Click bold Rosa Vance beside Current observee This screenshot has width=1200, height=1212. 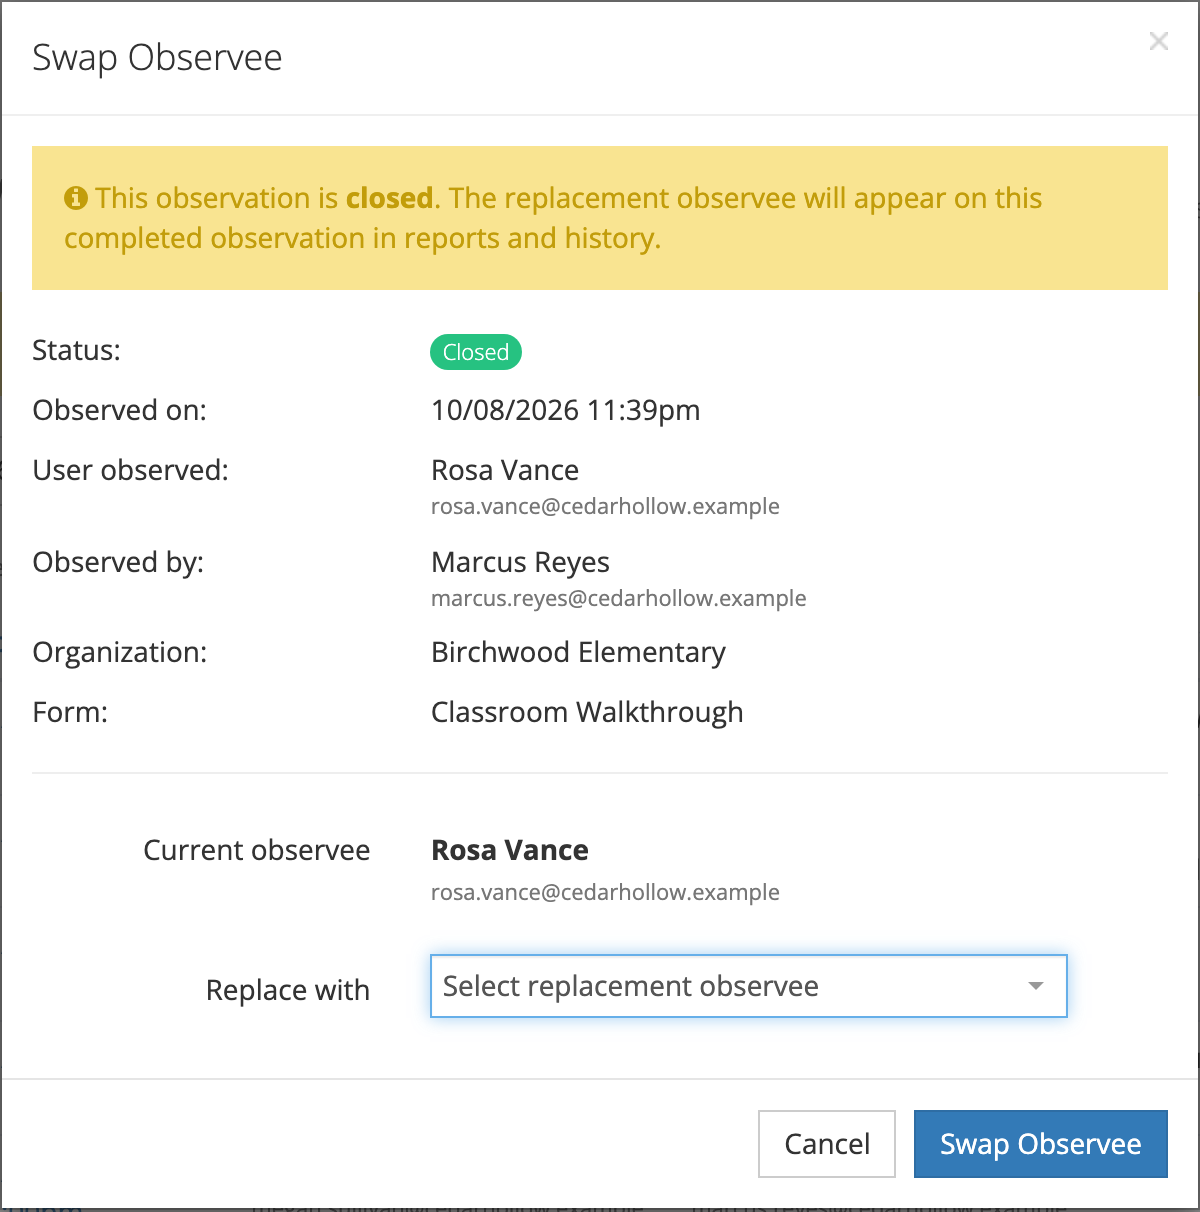coord(510,850)
